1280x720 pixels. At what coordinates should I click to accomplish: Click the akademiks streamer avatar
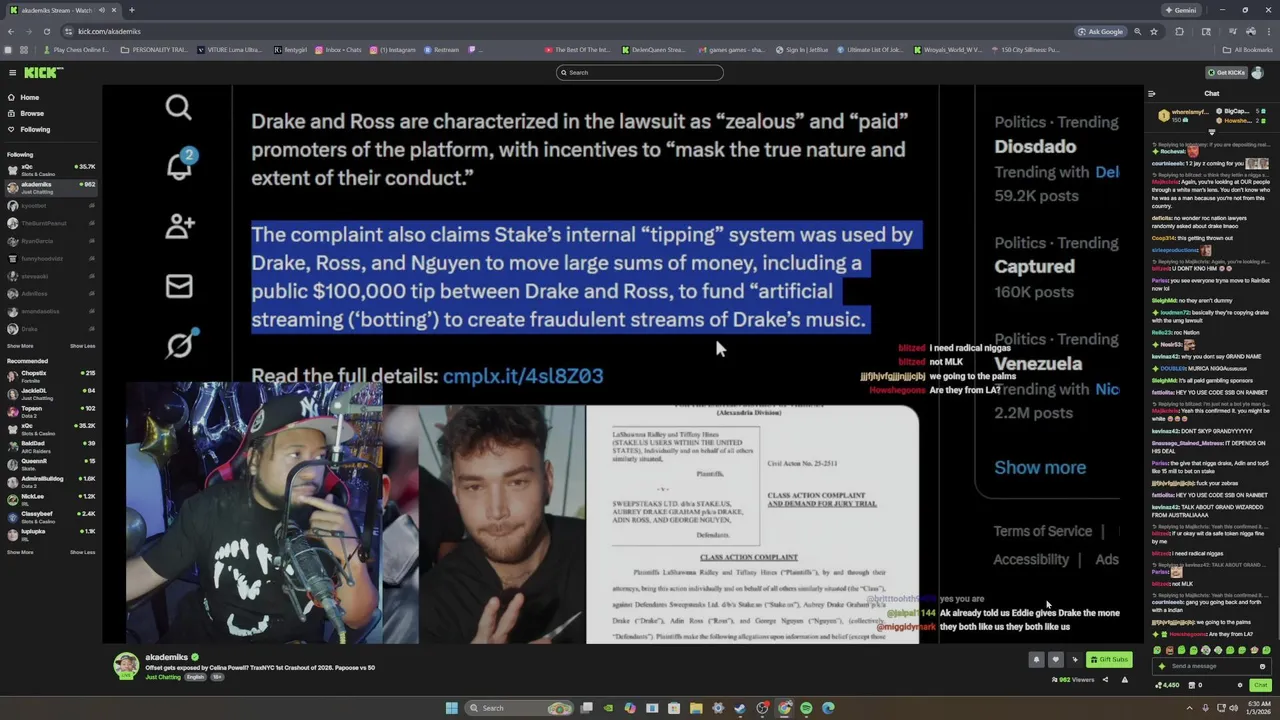pyautogui.click(x=126, y=665)
